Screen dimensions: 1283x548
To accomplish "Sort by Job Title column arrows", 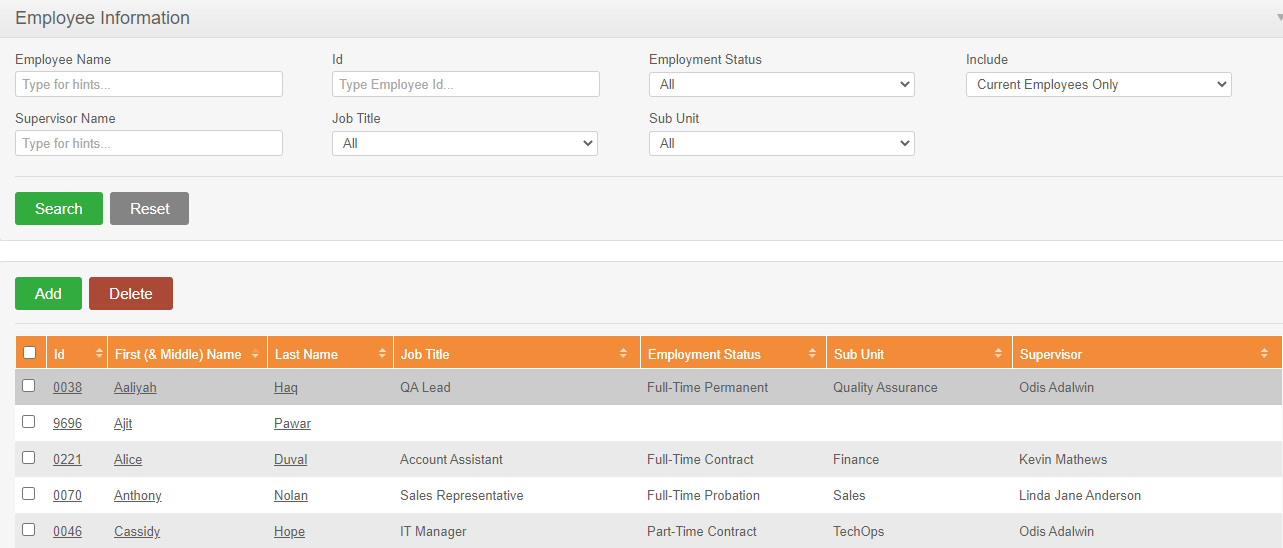I will point(624,354).
